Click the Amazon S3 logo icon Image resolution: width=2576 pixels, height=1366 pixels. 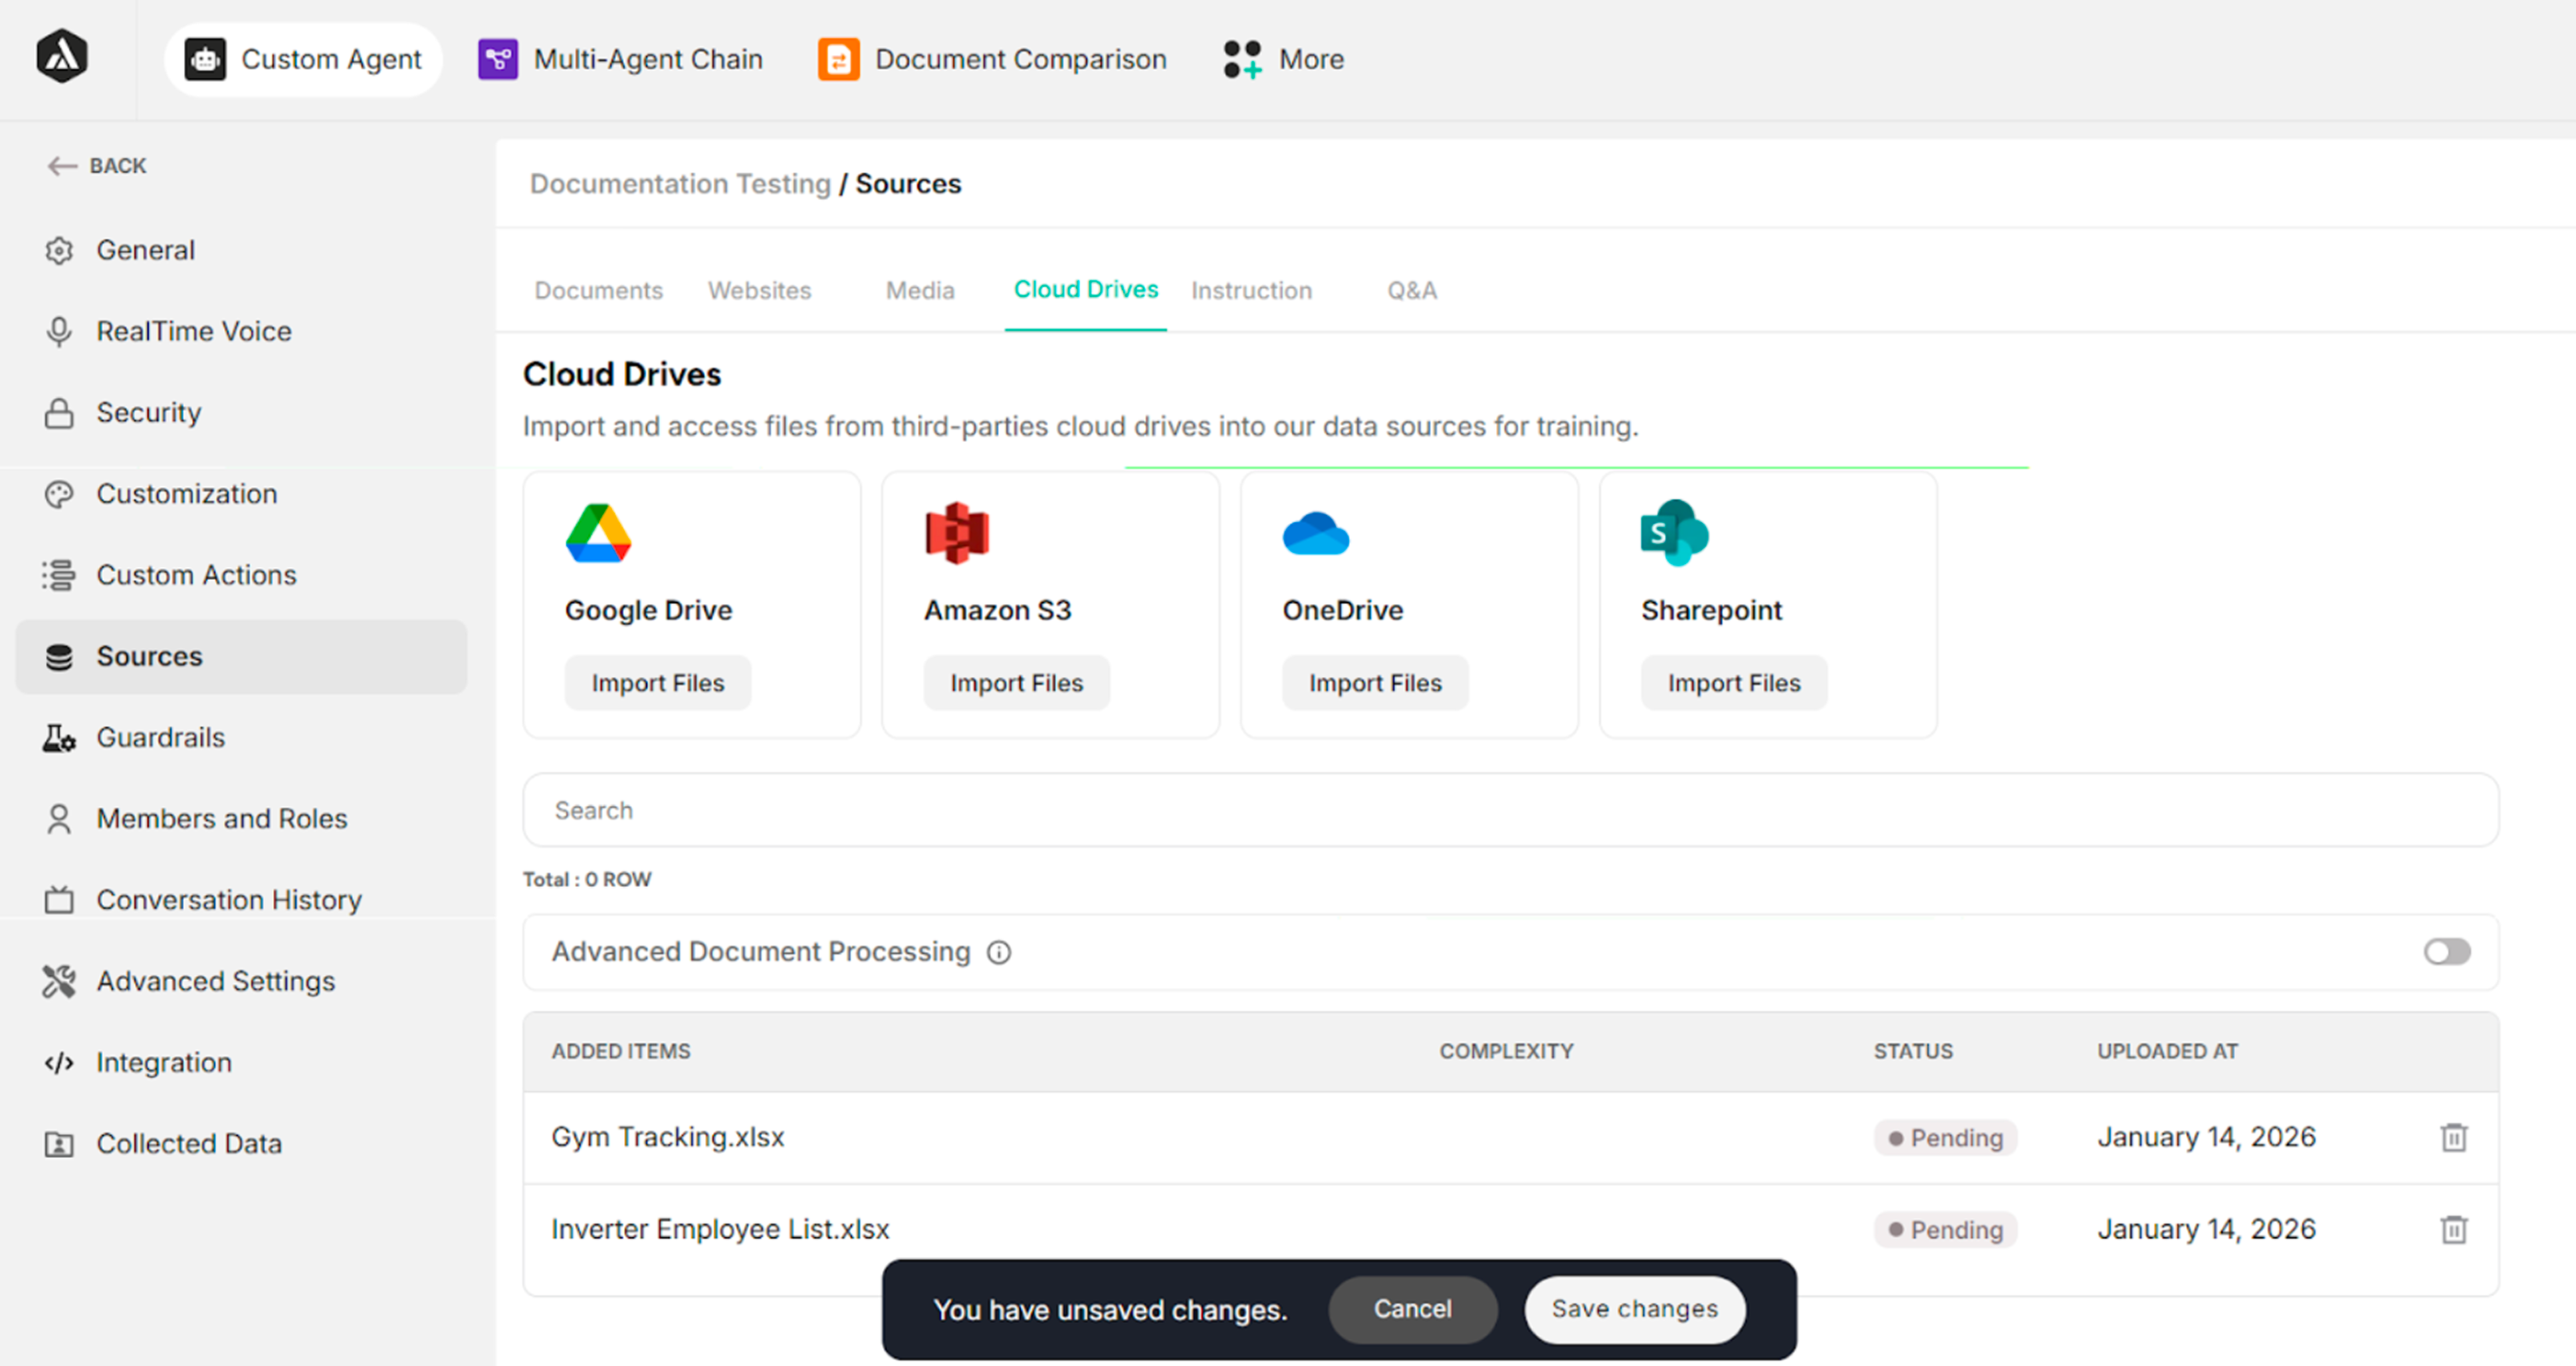(957, 533)
